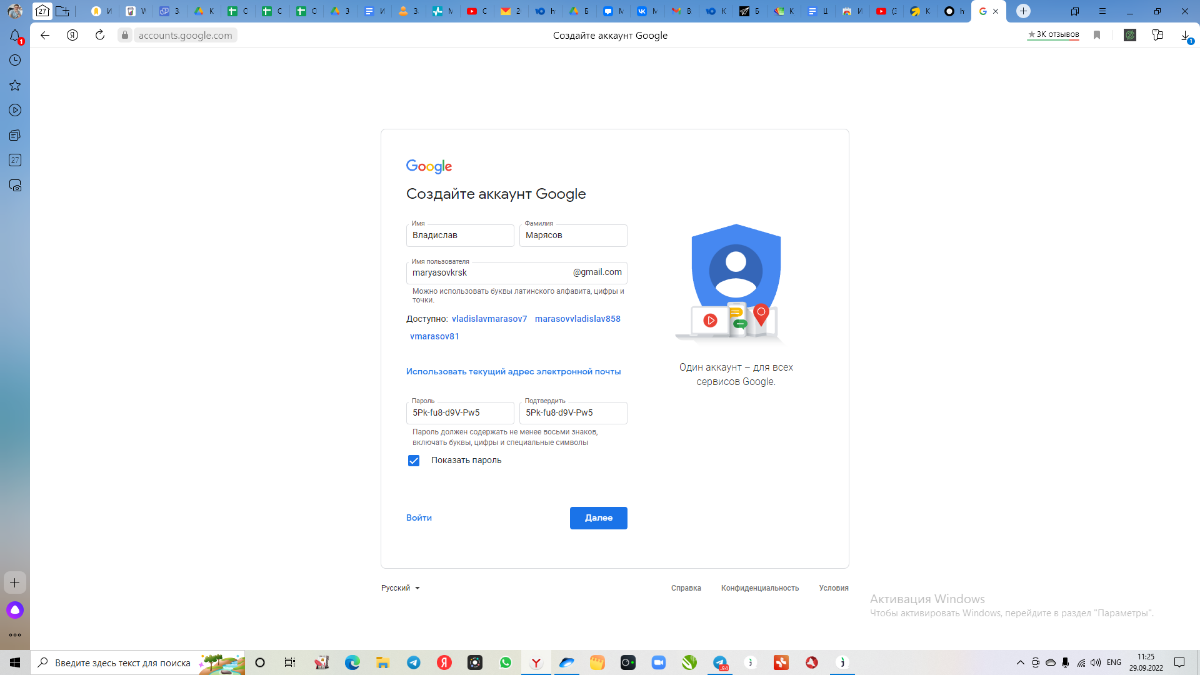This screenshot has height=675, width=1200.
Task: Open the green extension icon in the toolbar
Action: click(1130, 35)
